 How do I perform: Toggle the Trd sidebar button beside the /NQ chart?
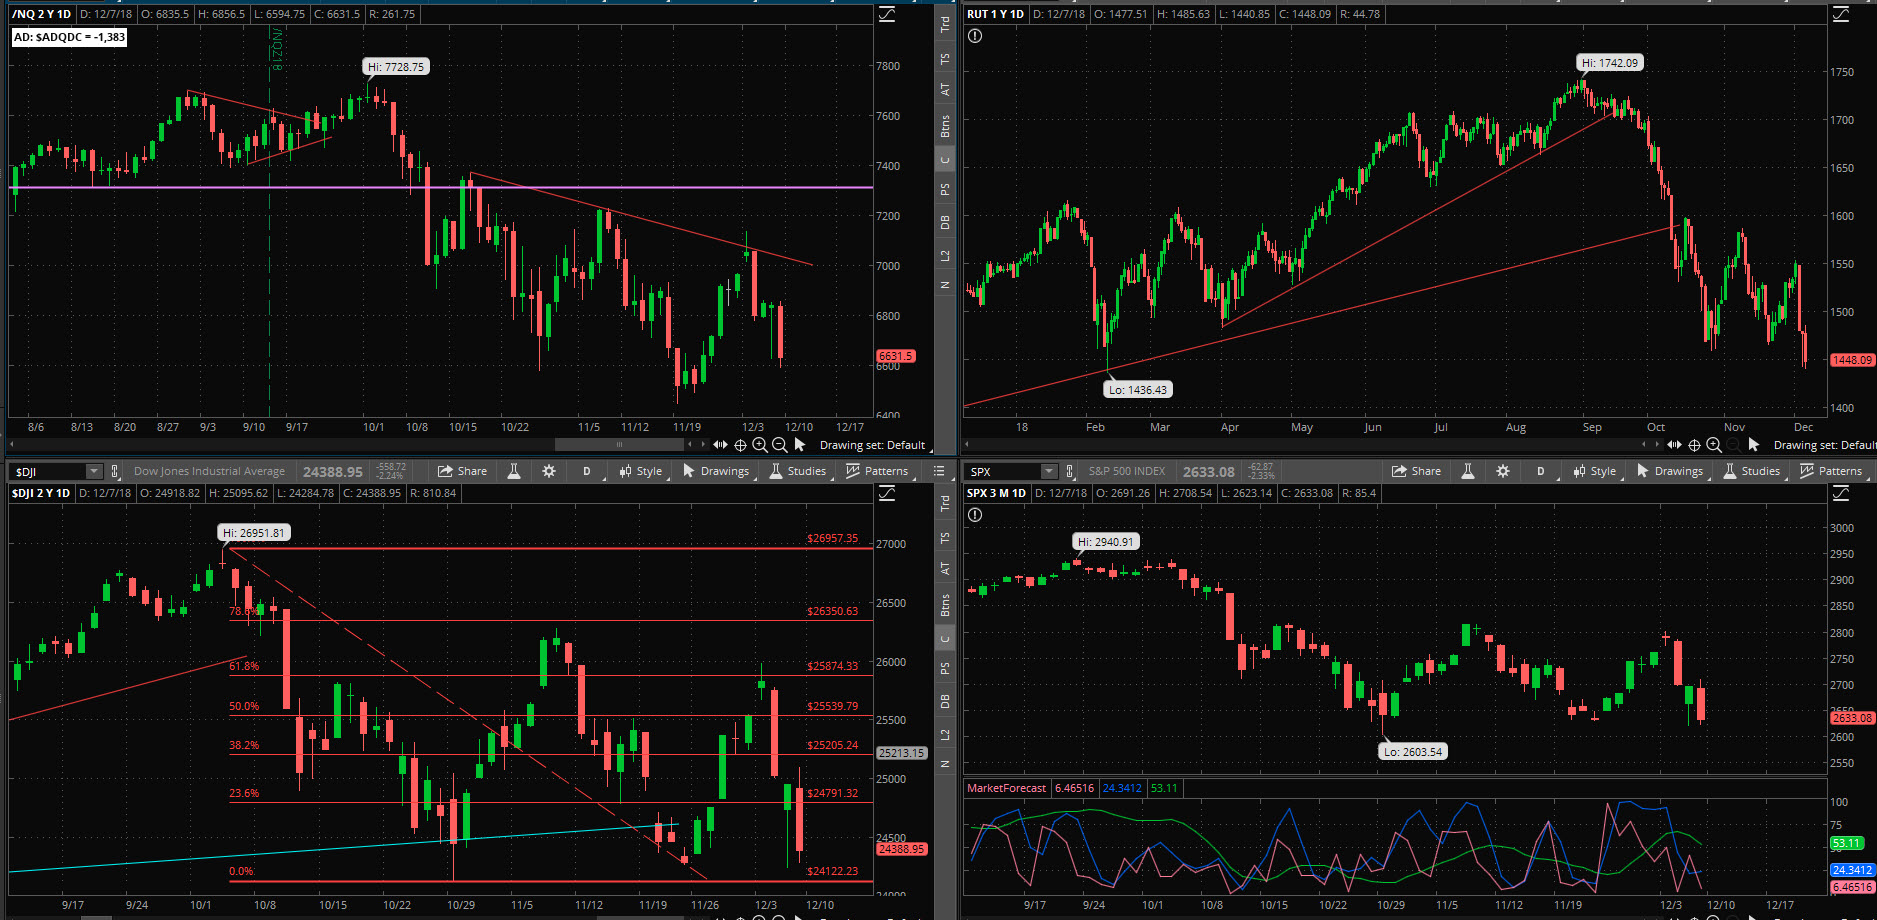(945, 25)
